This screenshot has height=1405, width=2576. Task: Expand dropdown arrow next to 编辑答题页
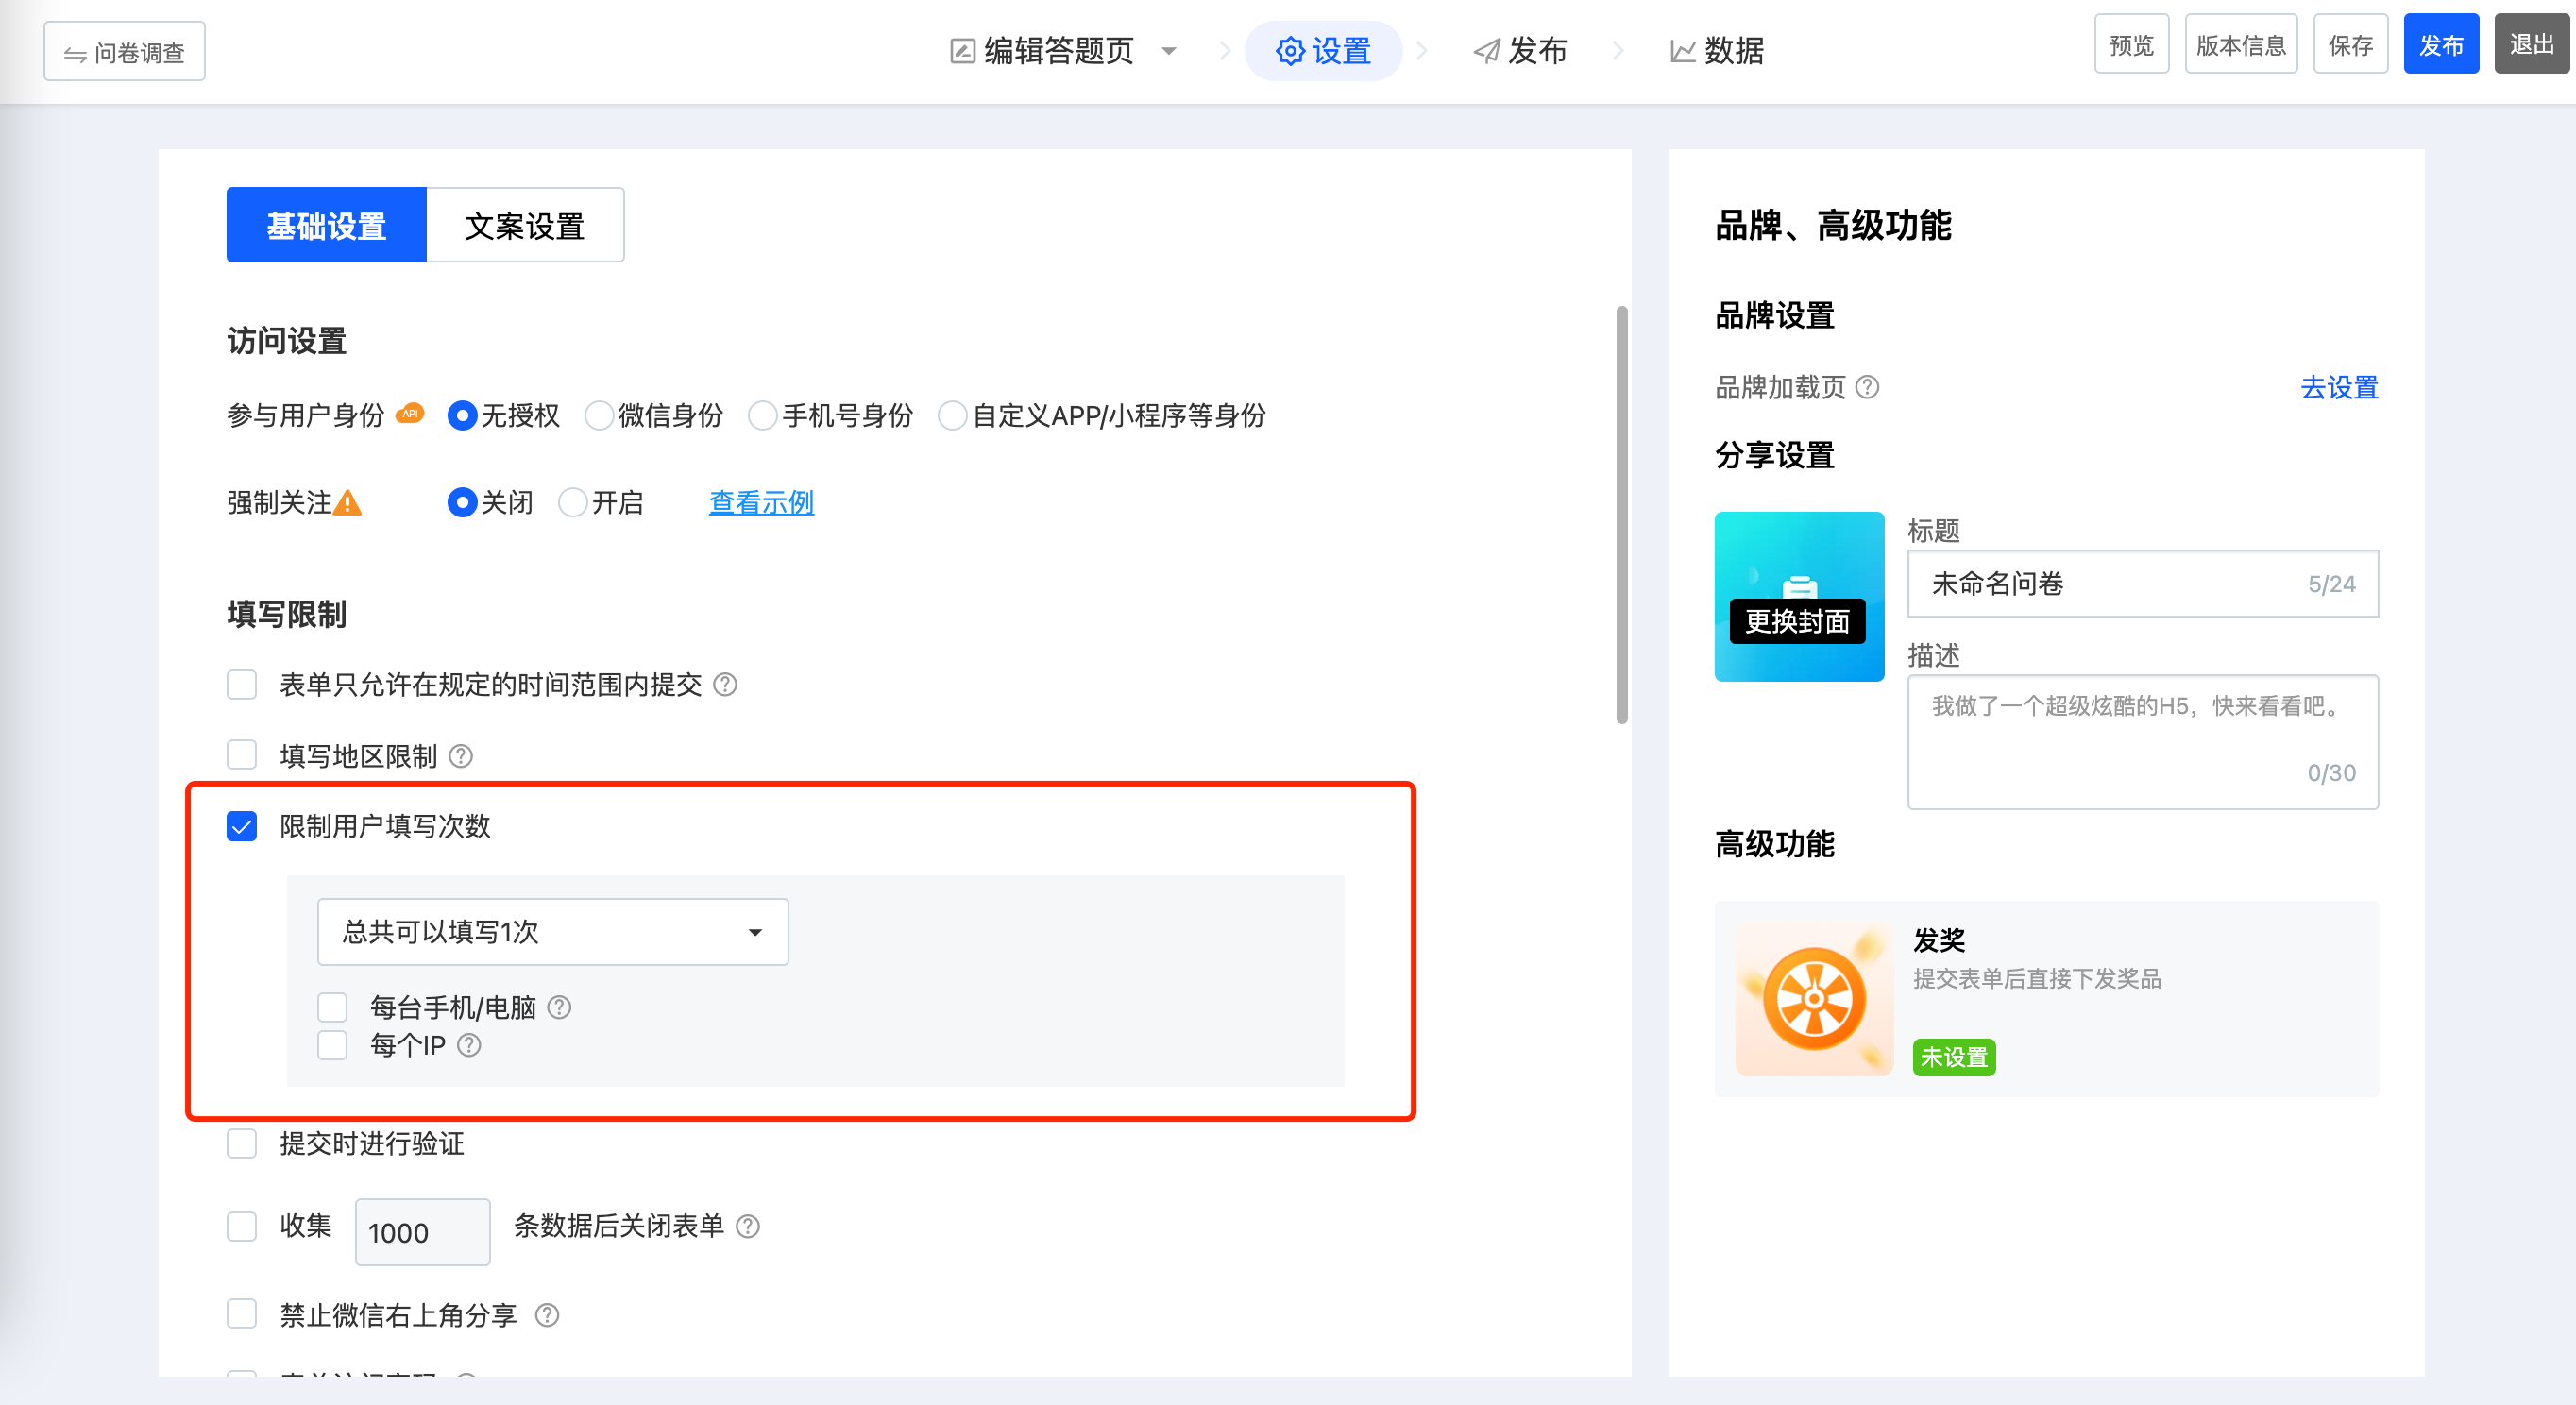coord(1168,51)
